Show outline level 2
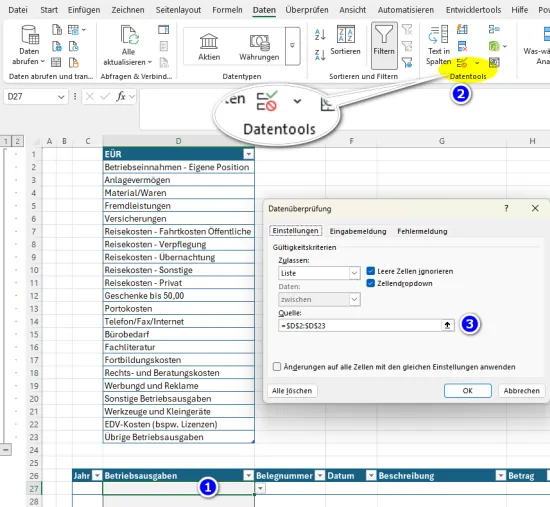This screenshot has height=507, width=550. tap(17, 141)
